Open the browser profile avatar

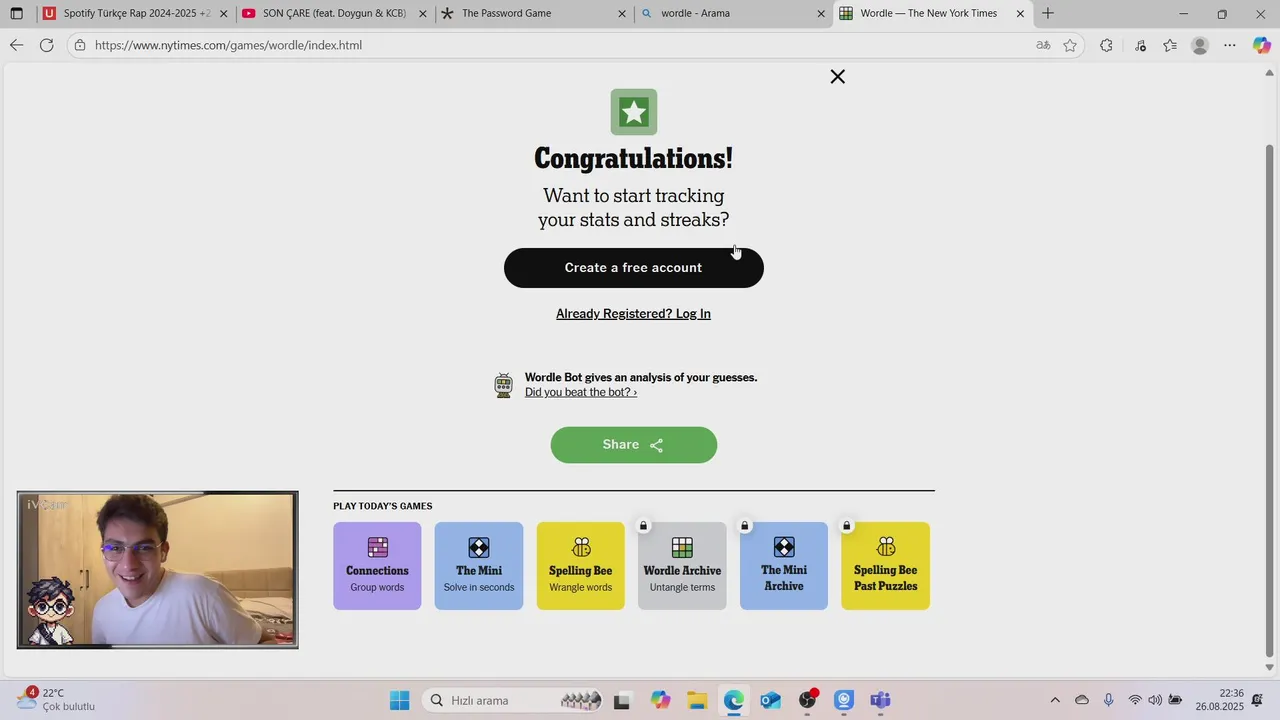click(x=1200, y=45)
